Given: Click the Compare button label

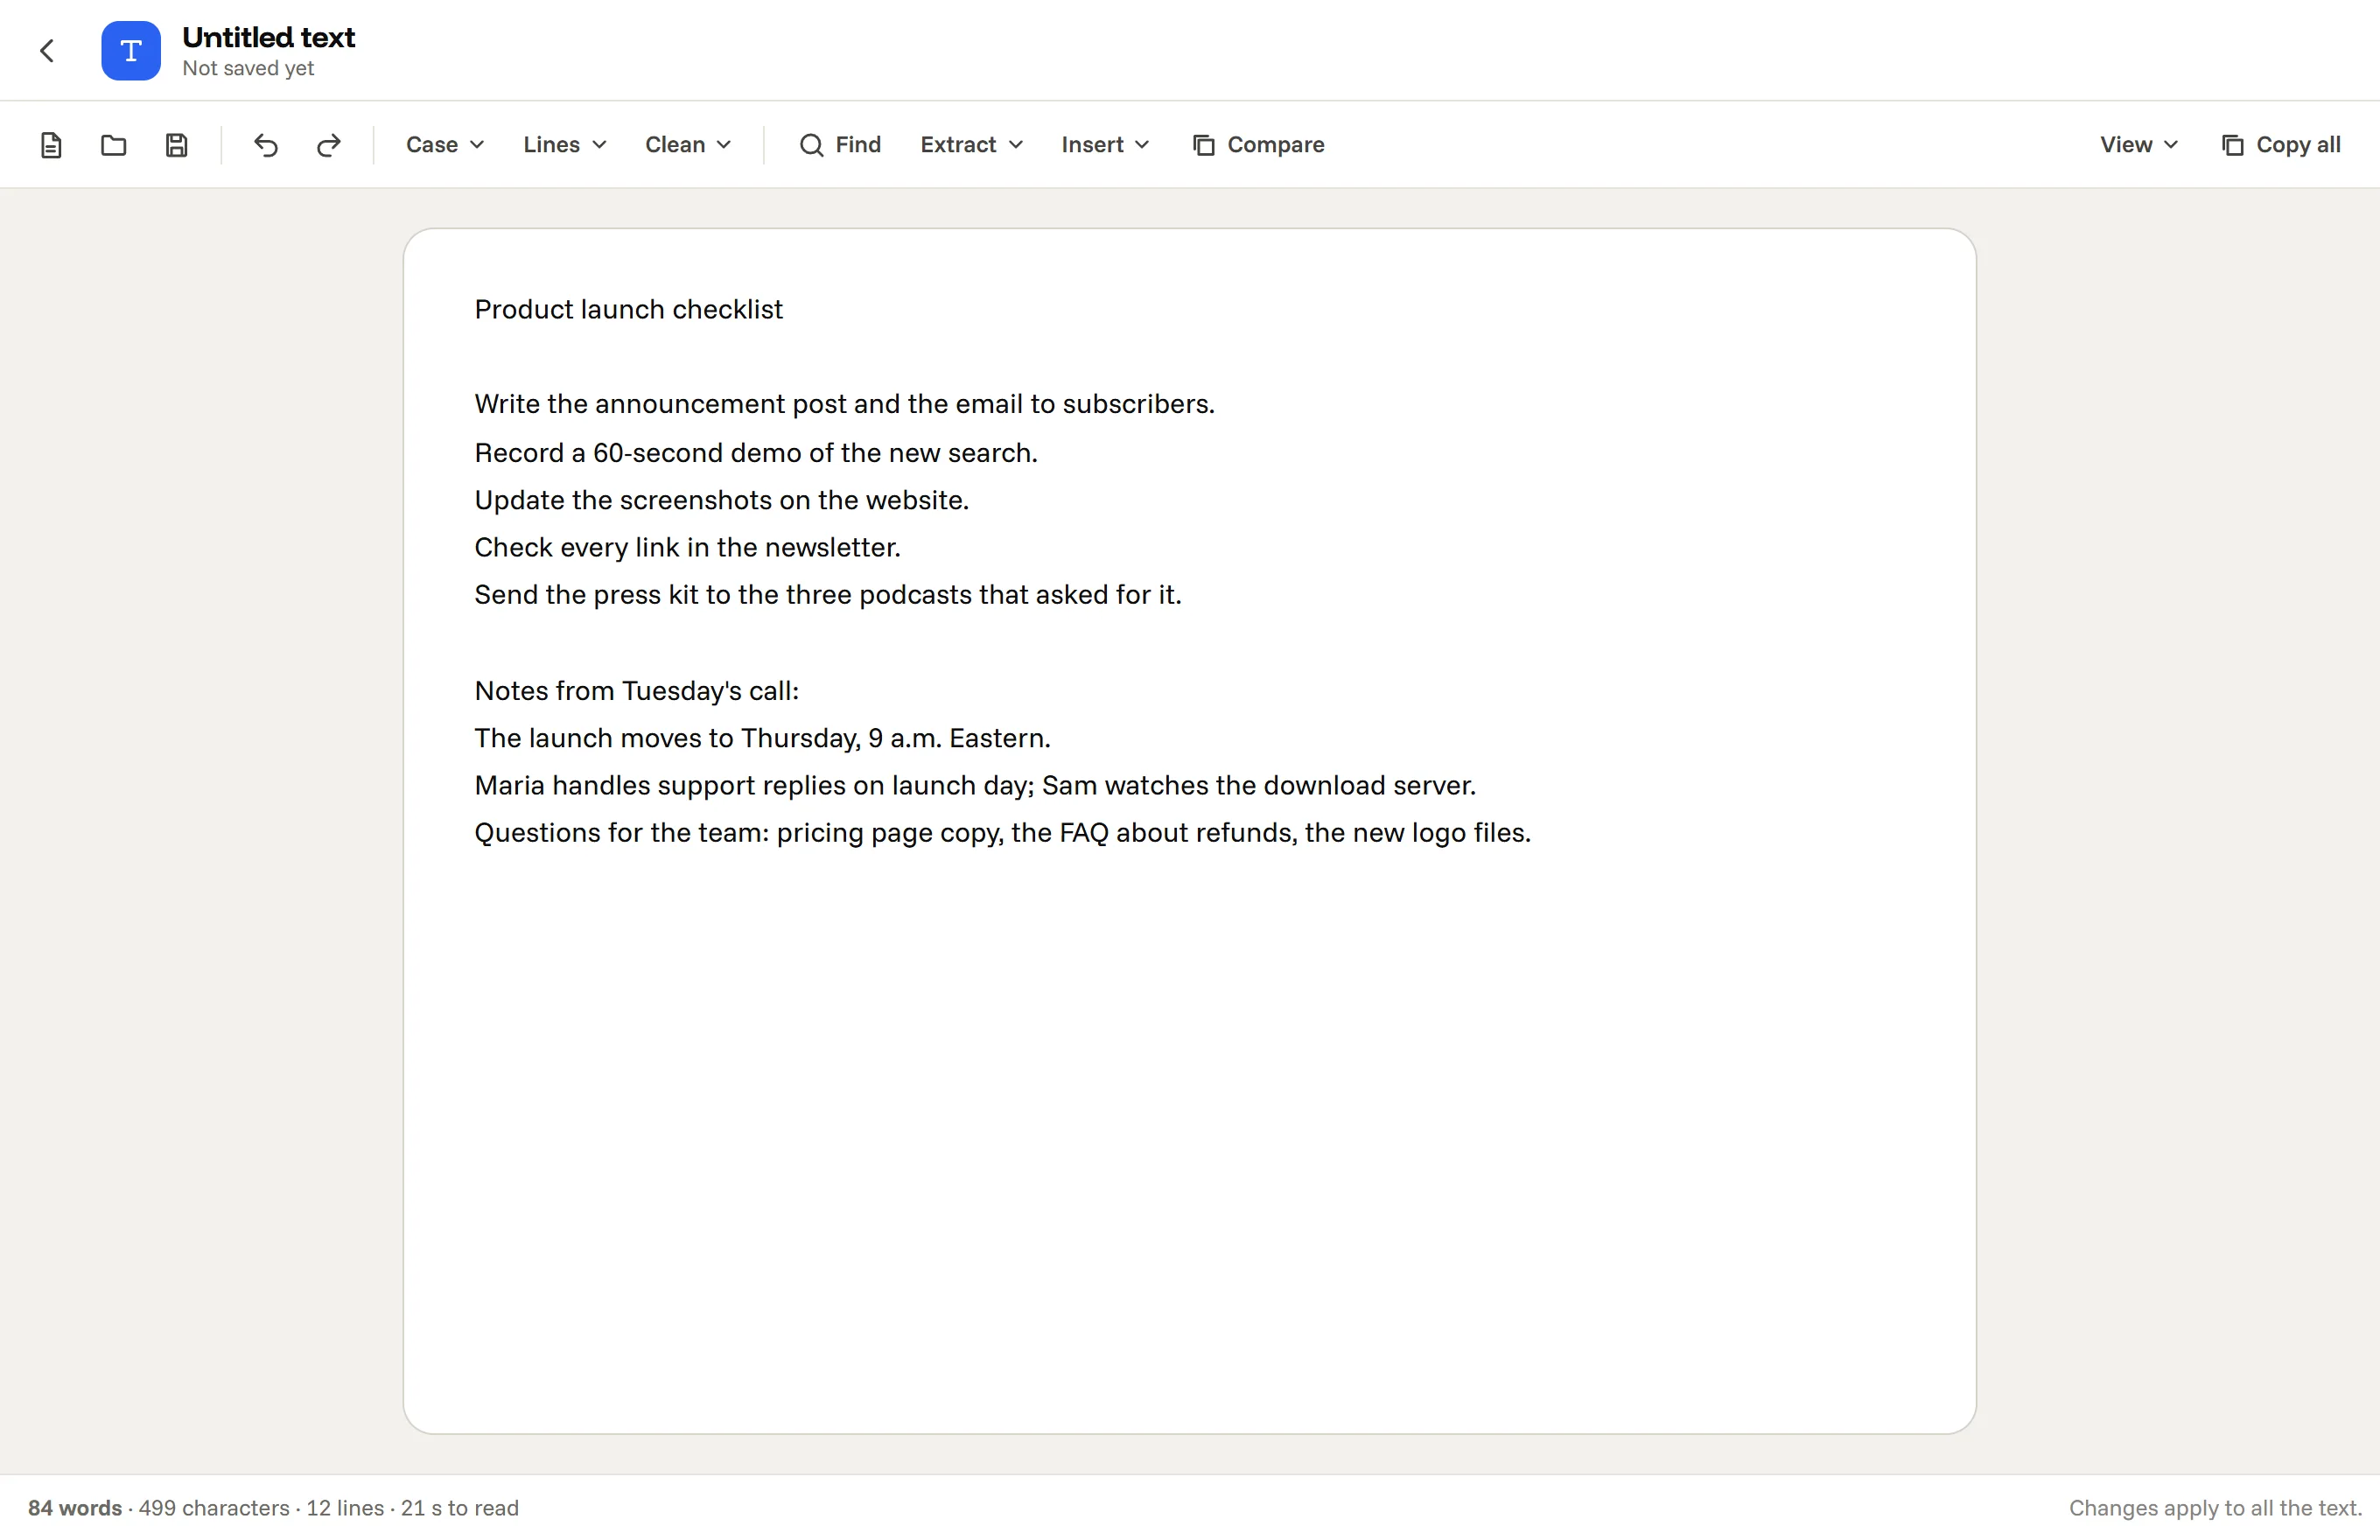Looking at the screenshot, I should (1275, 145).
